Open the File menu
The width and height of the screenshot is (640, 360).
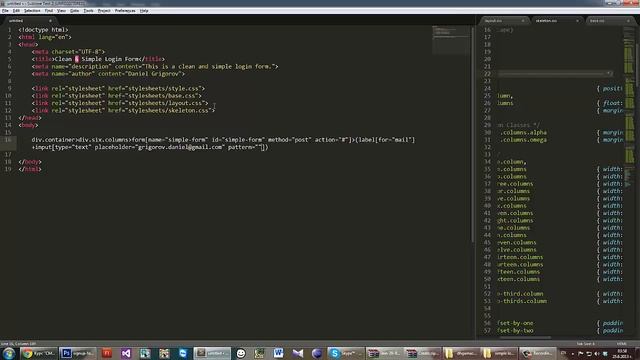point(5,11)
